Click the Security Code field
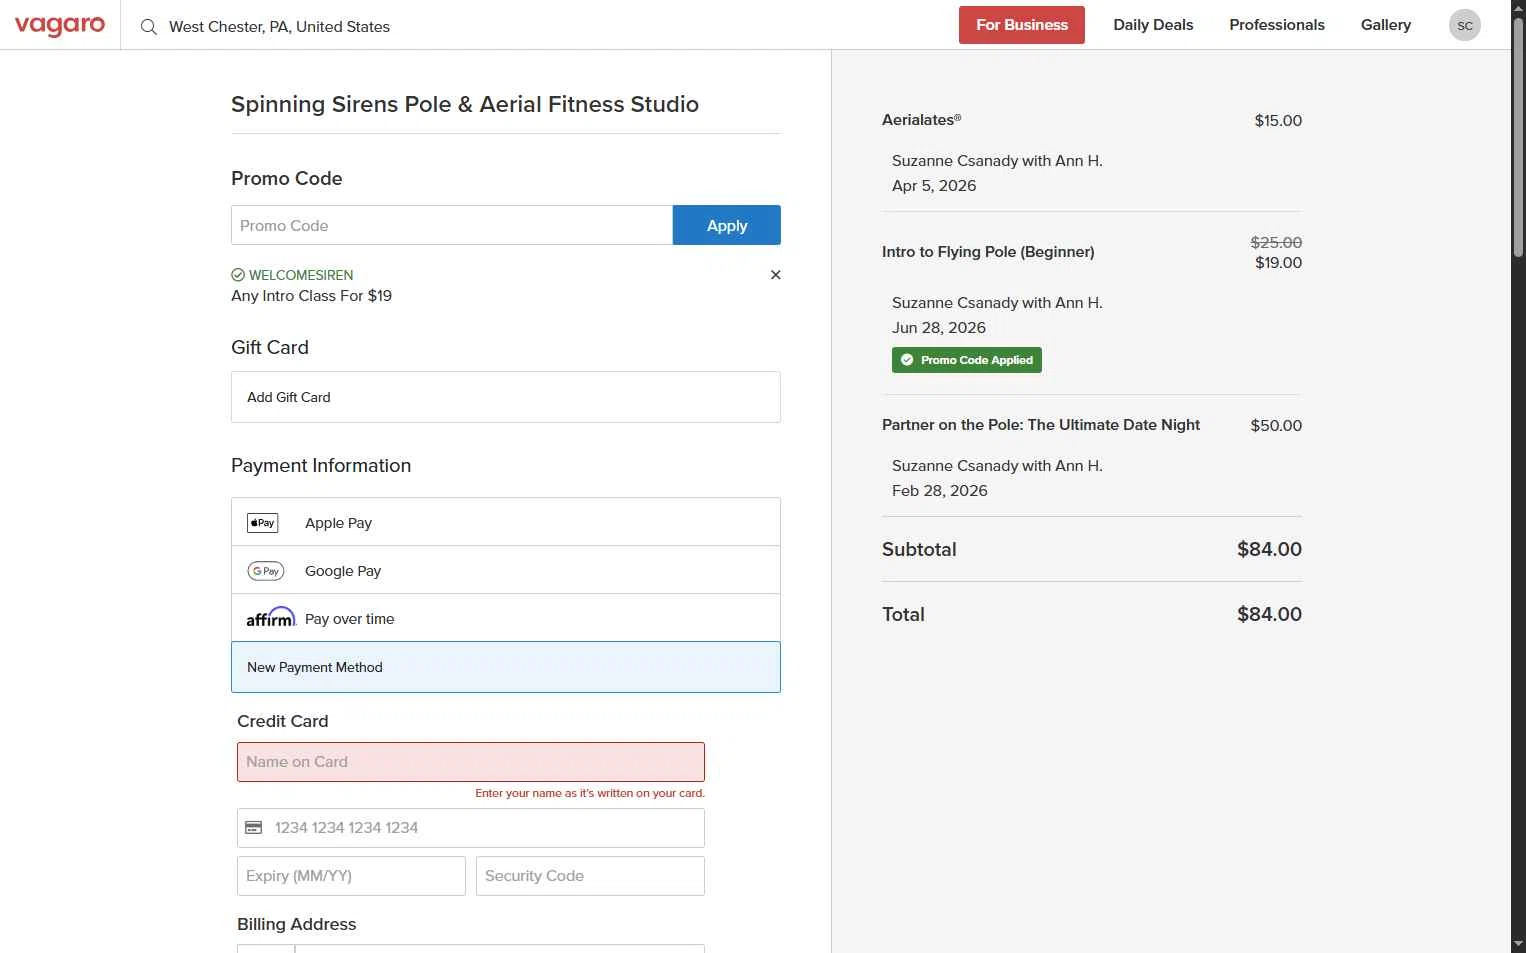The height and width of the screenshot is (953, 1526). point(590,876)
